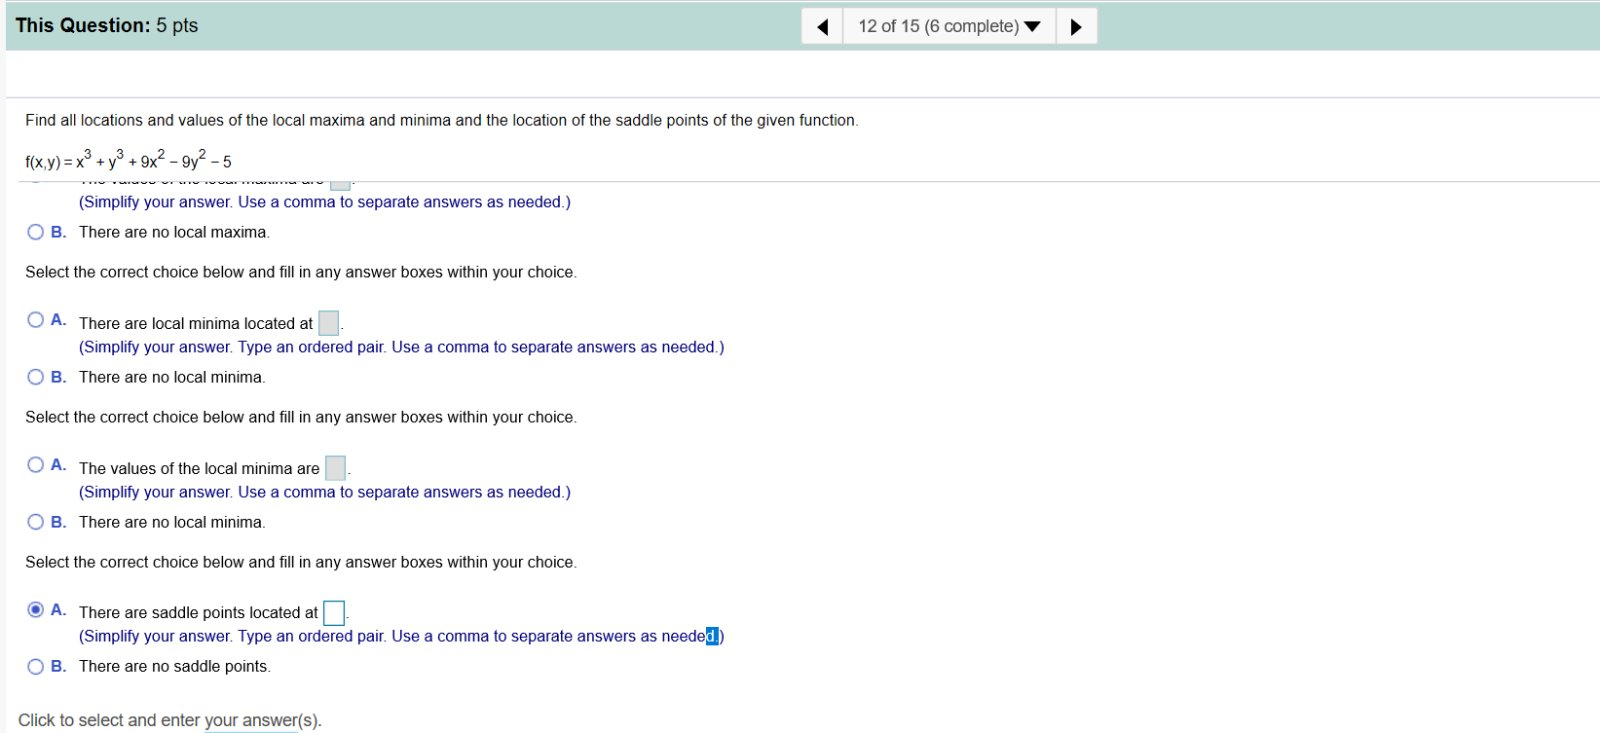
Task: Click the 'This Question: 5 pts' label
Action: (107, 26)
